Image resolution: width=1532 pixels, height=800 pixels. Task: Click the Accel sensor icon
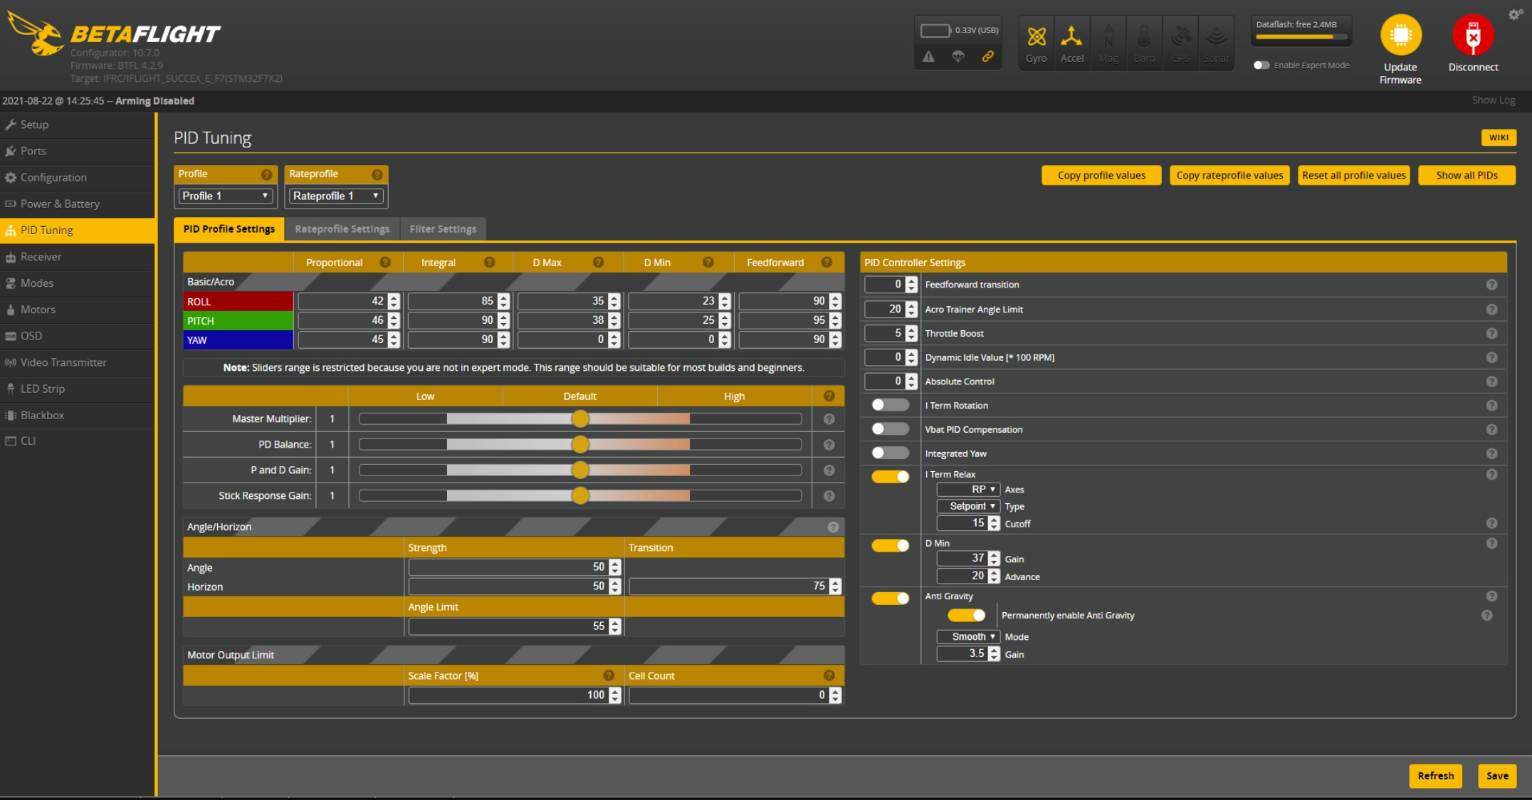pos(1072,42)
